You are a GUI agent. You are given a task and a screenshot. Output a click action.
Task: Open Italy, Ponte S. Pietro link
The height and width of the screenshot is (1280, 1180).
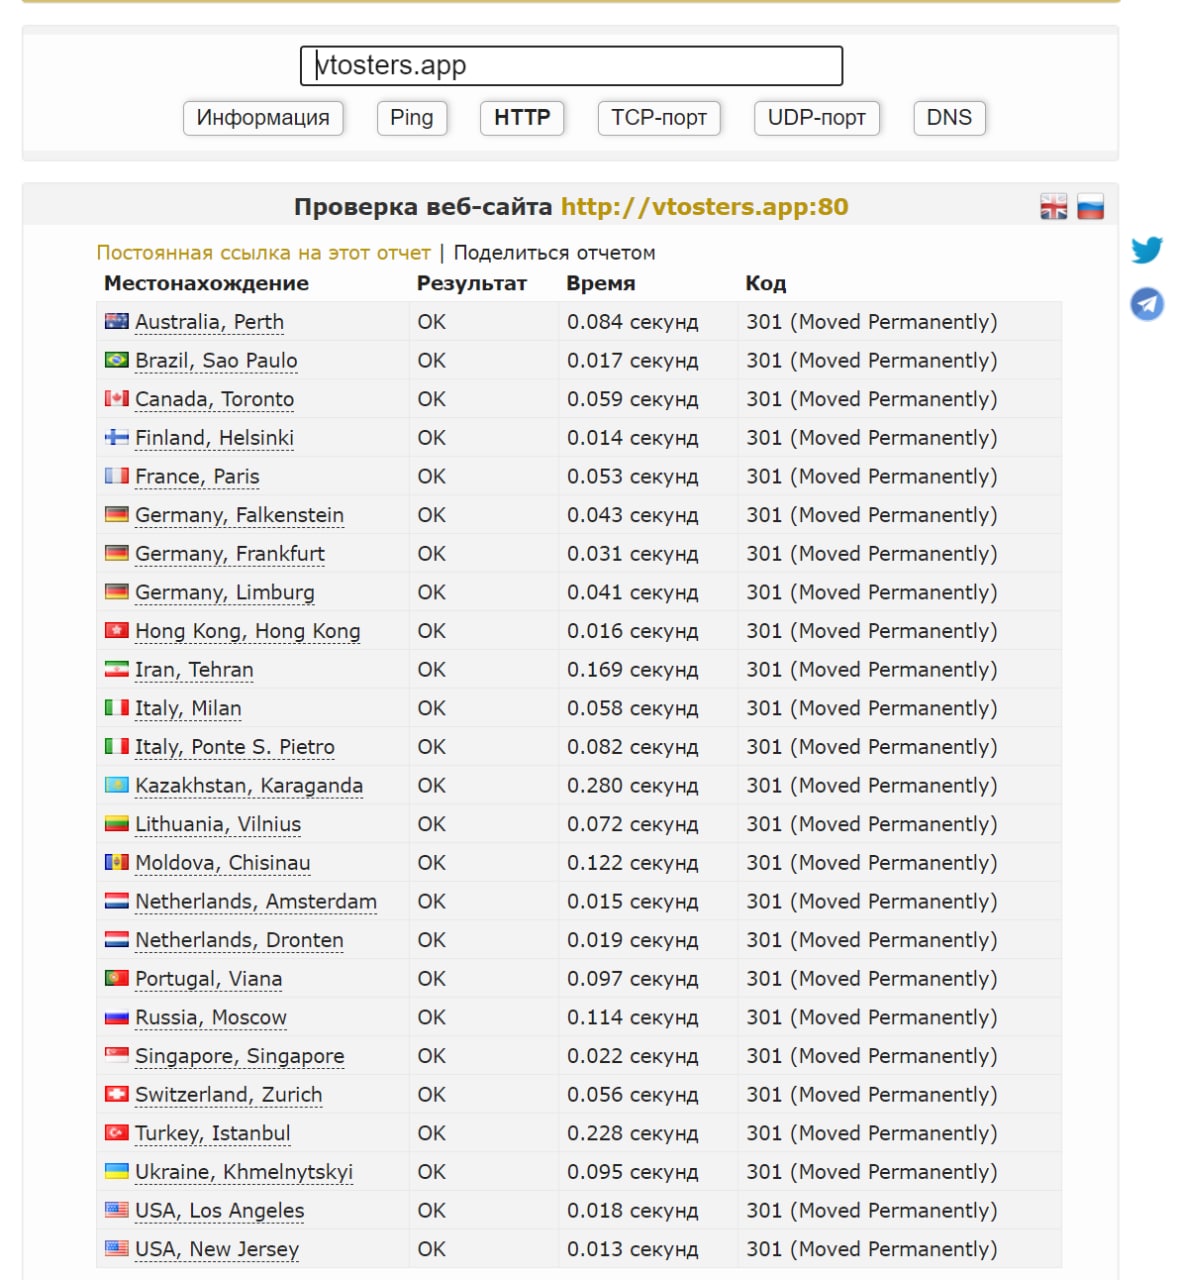235,747
